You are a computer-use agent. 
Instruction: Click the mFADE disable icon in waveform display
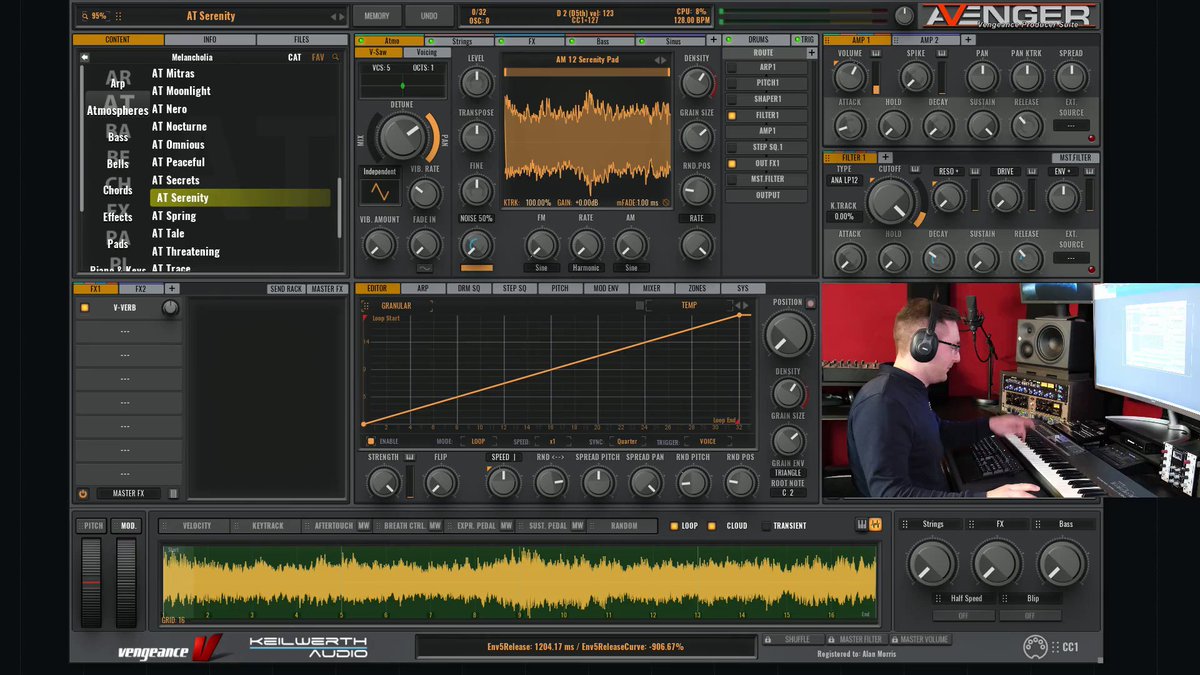click(666, 202)
